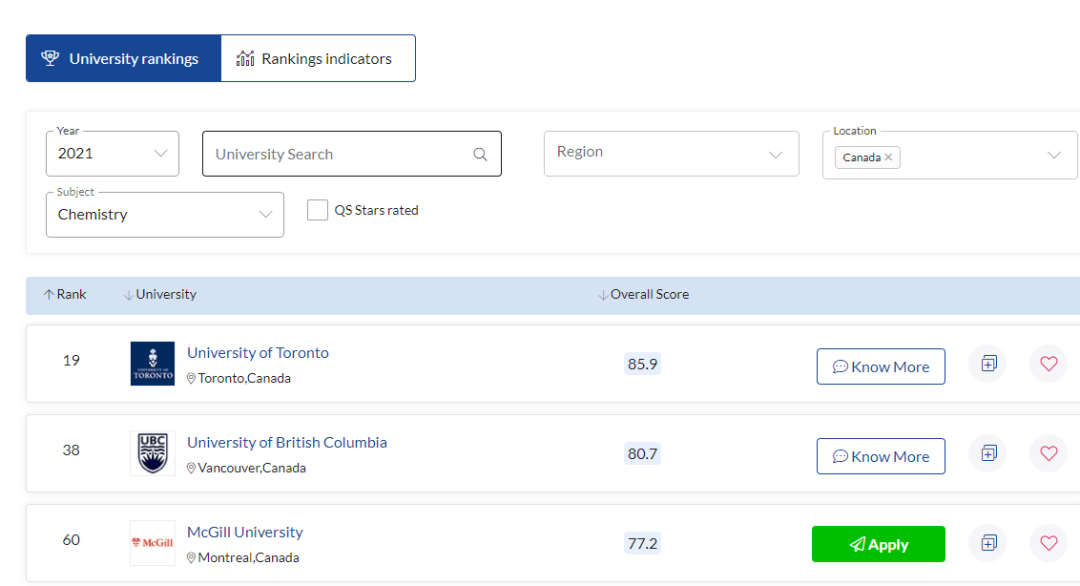Click heart icon for McGill University
1080x586 pixels.
(x=1048, y=543)
